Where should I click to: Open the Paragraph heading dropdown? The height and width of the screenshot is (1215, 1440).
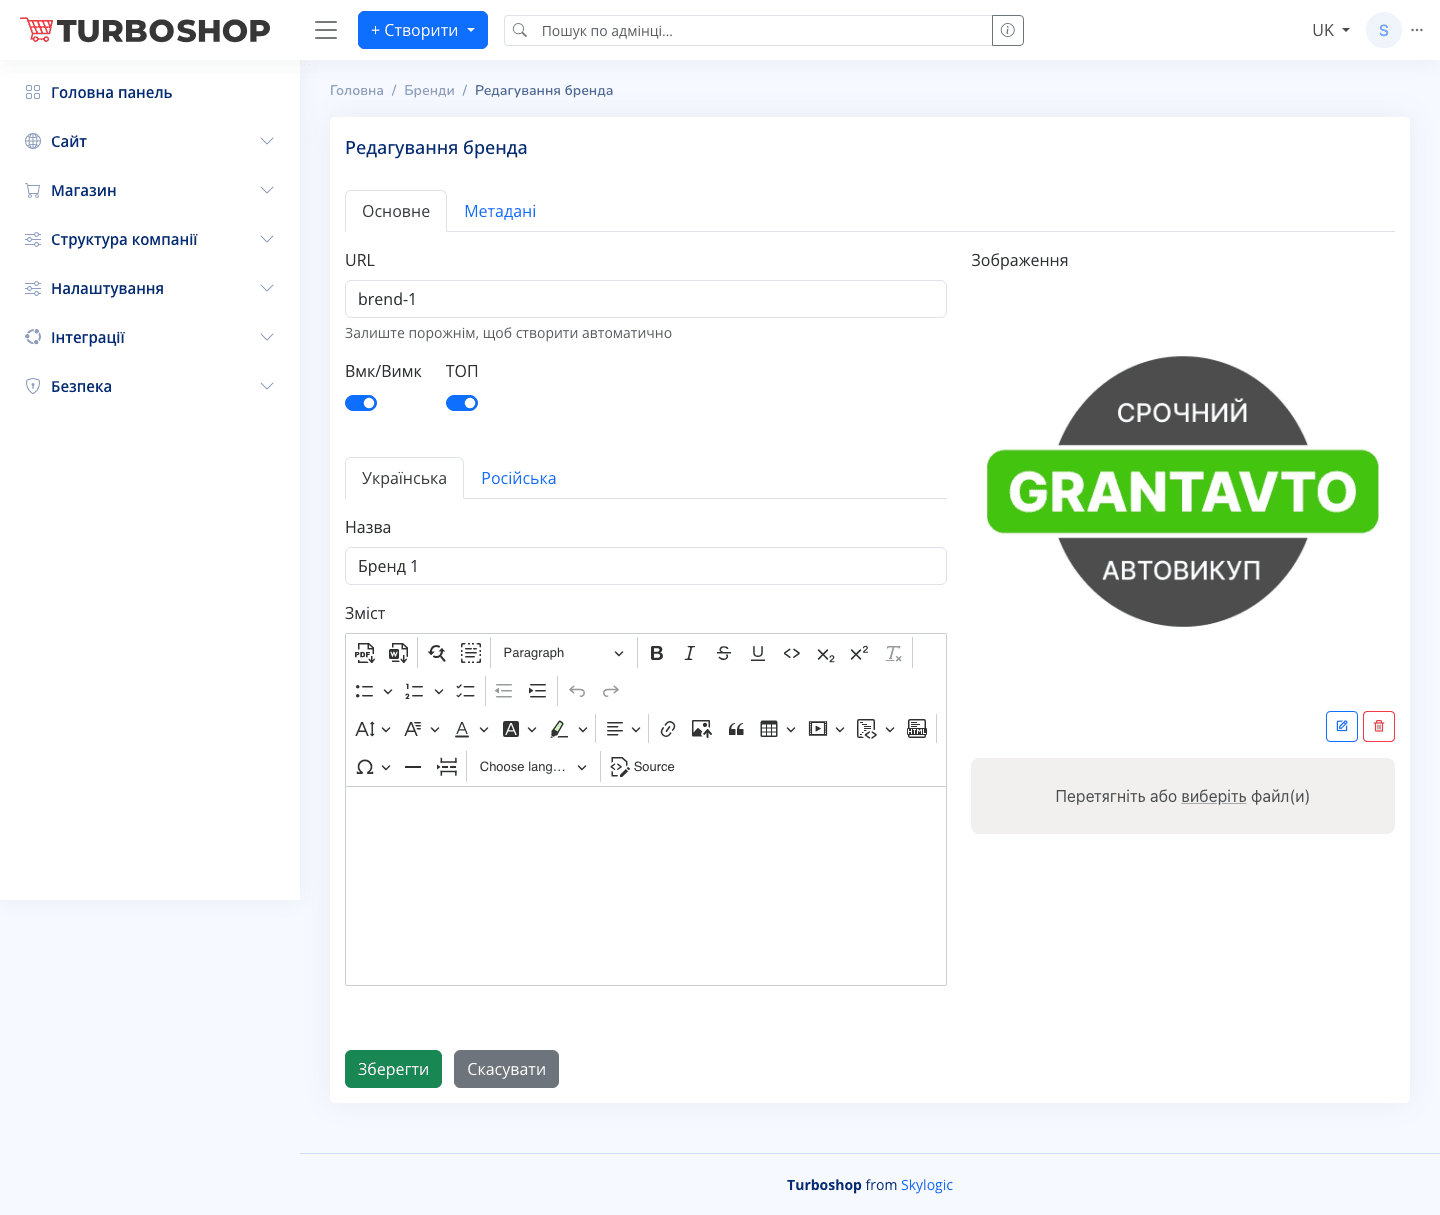[563, 653]
